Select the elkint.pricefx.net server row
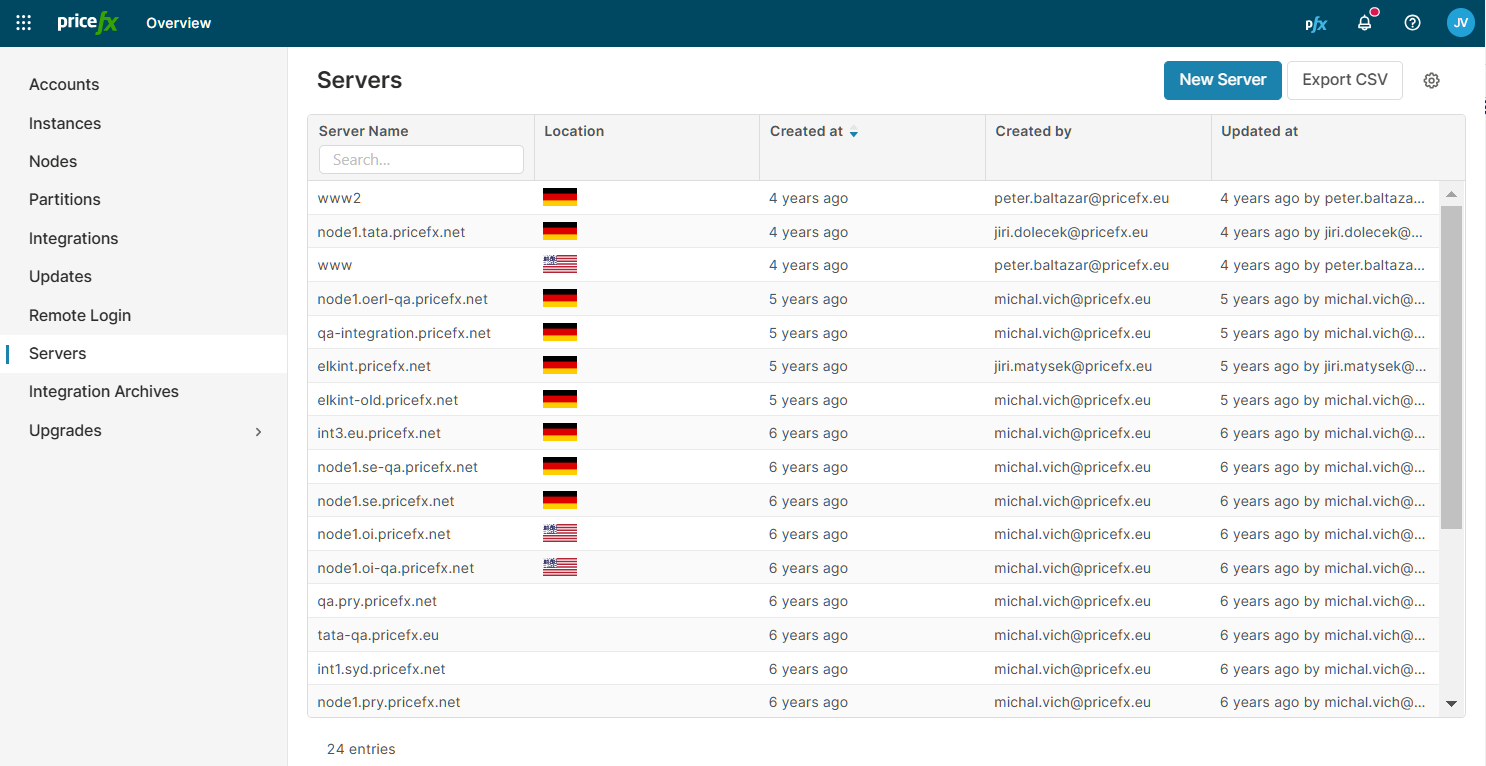Viewport: 1486px width, 766px height. pos(374,367)
